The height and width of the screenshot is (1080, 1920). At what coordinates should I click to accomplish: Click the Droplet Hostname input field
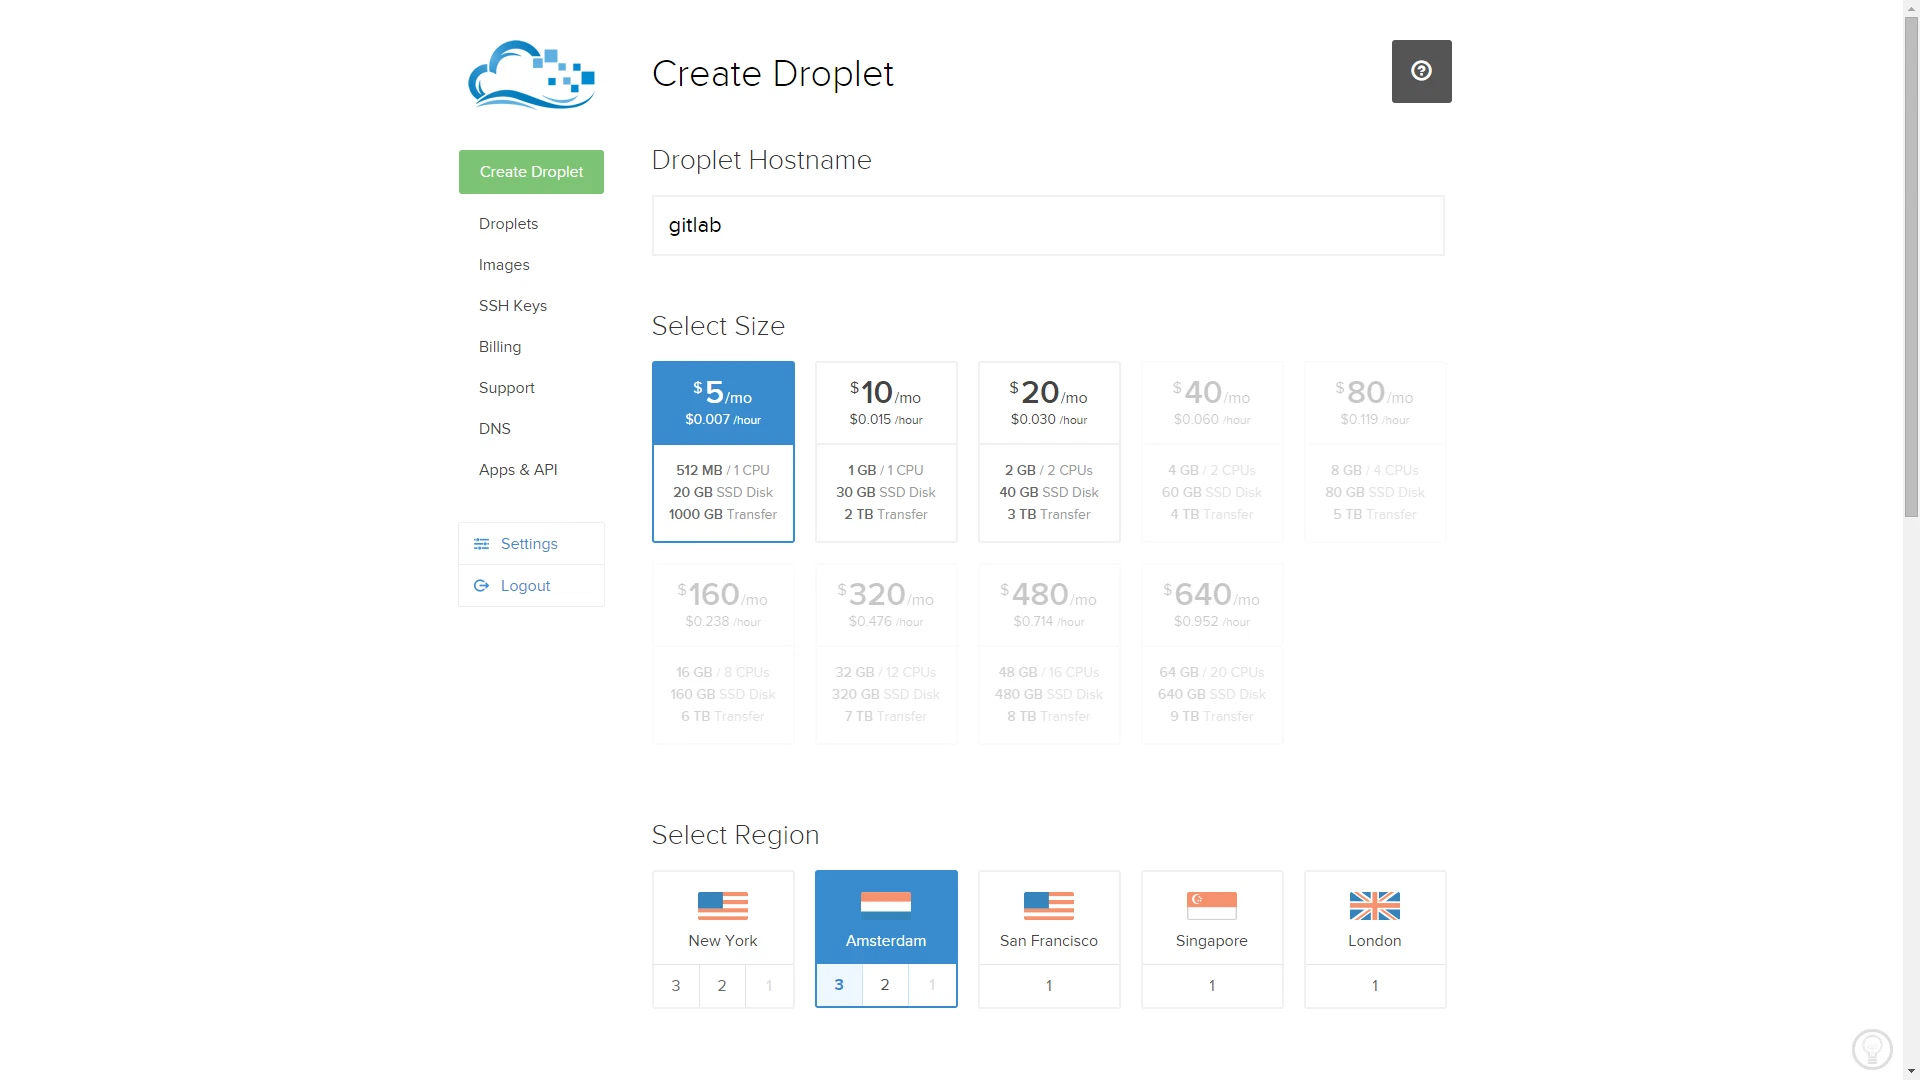pyautogui.click(x=1048, y=226)
